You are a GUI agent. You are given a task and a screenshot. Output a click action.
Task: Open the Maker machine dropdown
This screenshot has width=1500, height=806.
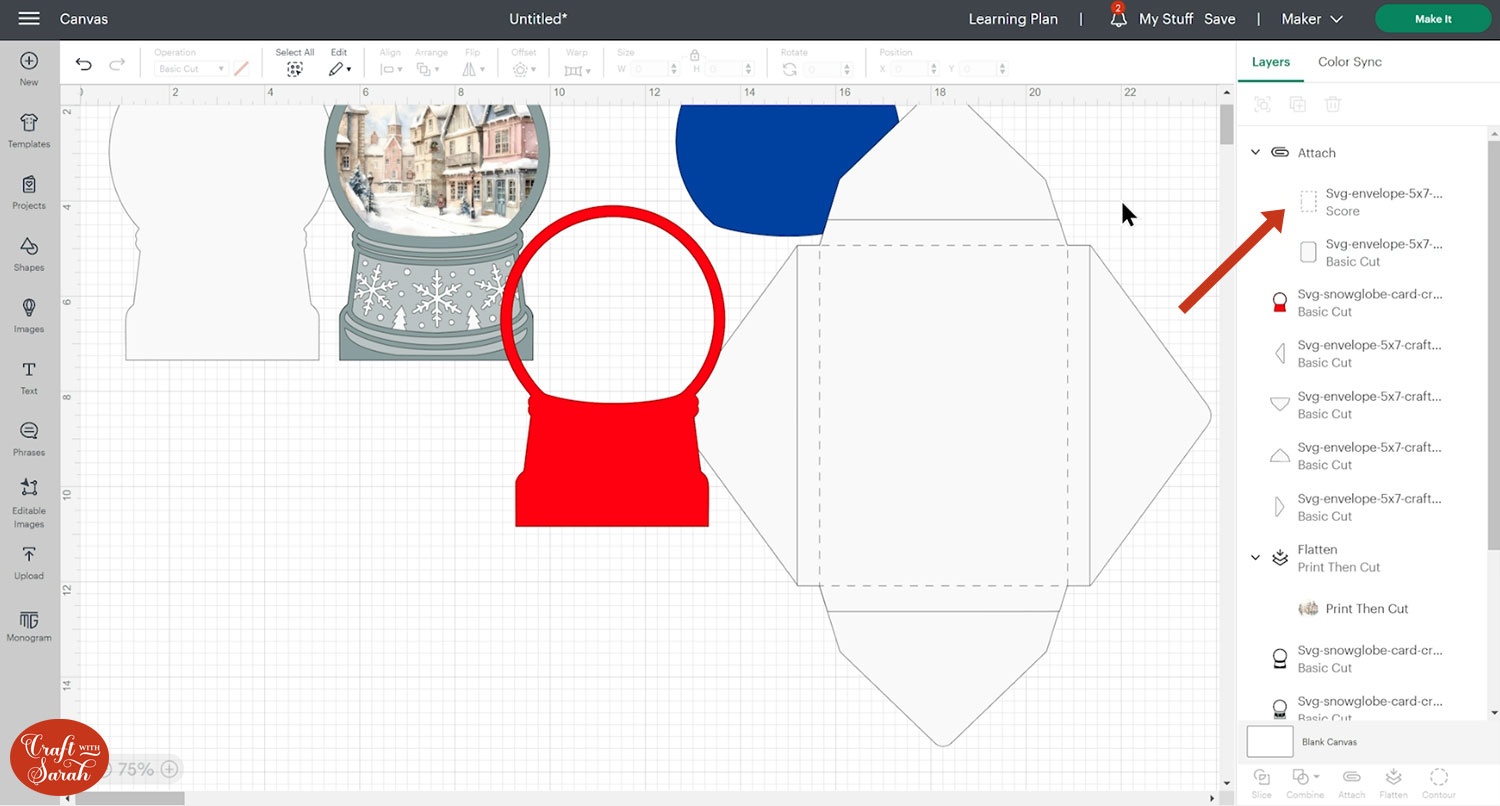tap(1313, 19)
